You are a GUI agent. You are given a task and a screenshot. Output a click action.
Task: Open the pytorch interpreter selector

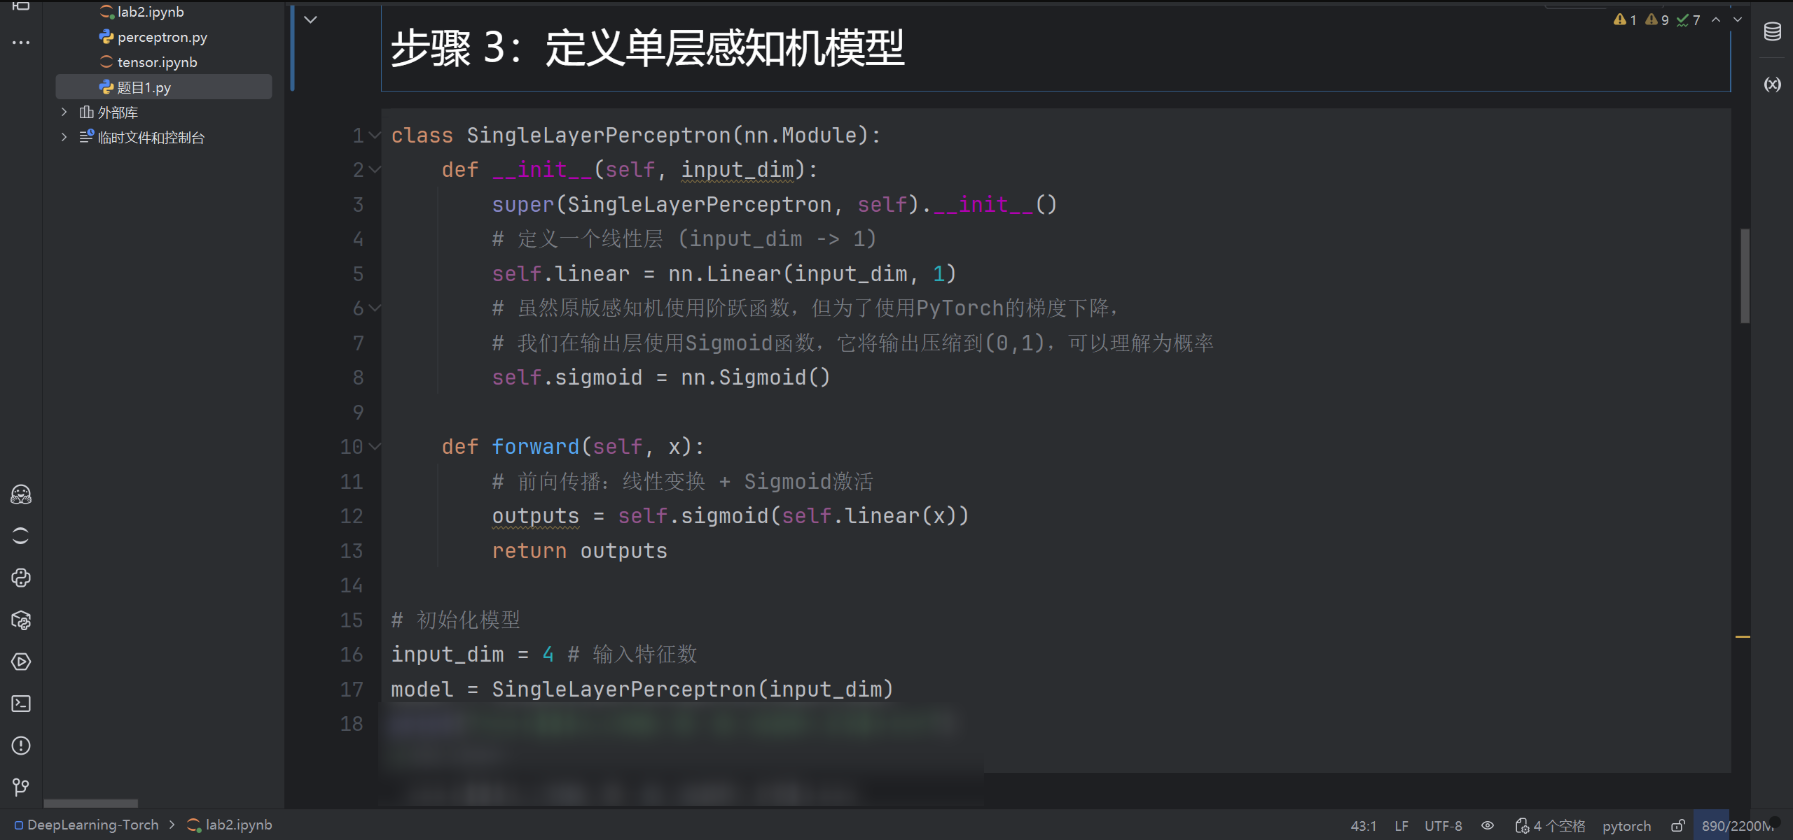pyautogui.click(x=1627, y=826)
